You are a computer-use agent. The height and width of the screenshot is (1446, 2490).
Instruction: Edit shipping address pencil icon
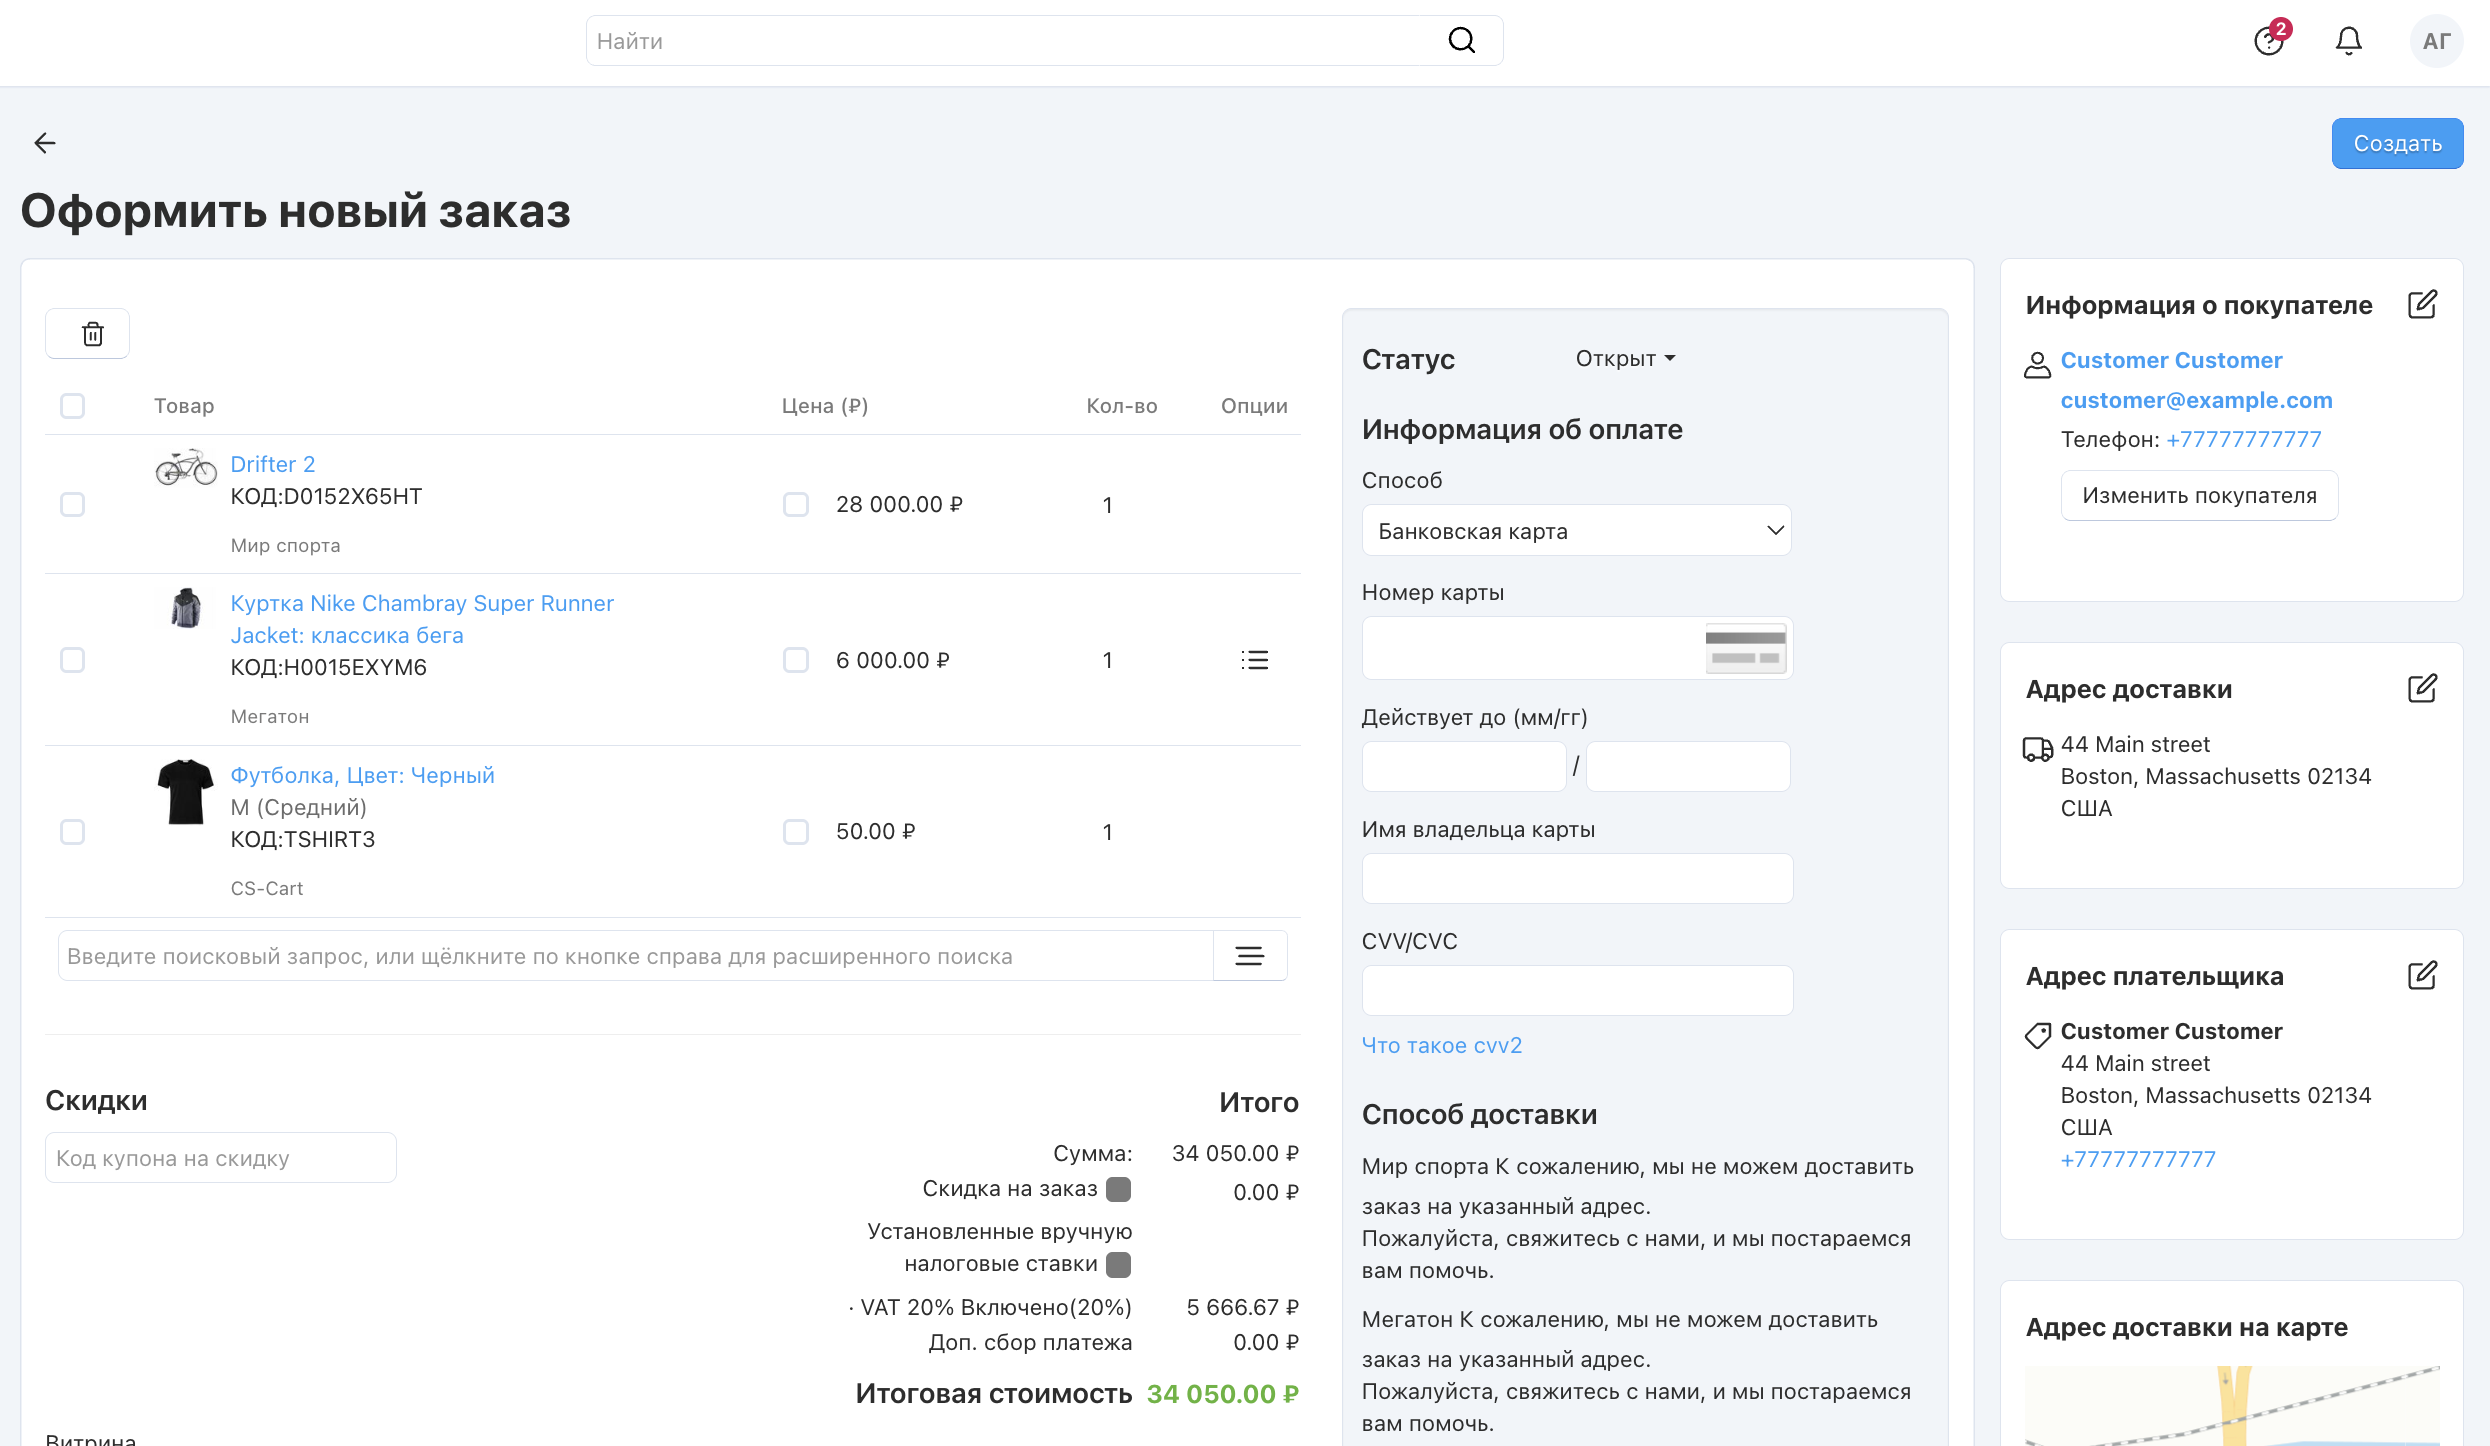(x=2421, y=689)
